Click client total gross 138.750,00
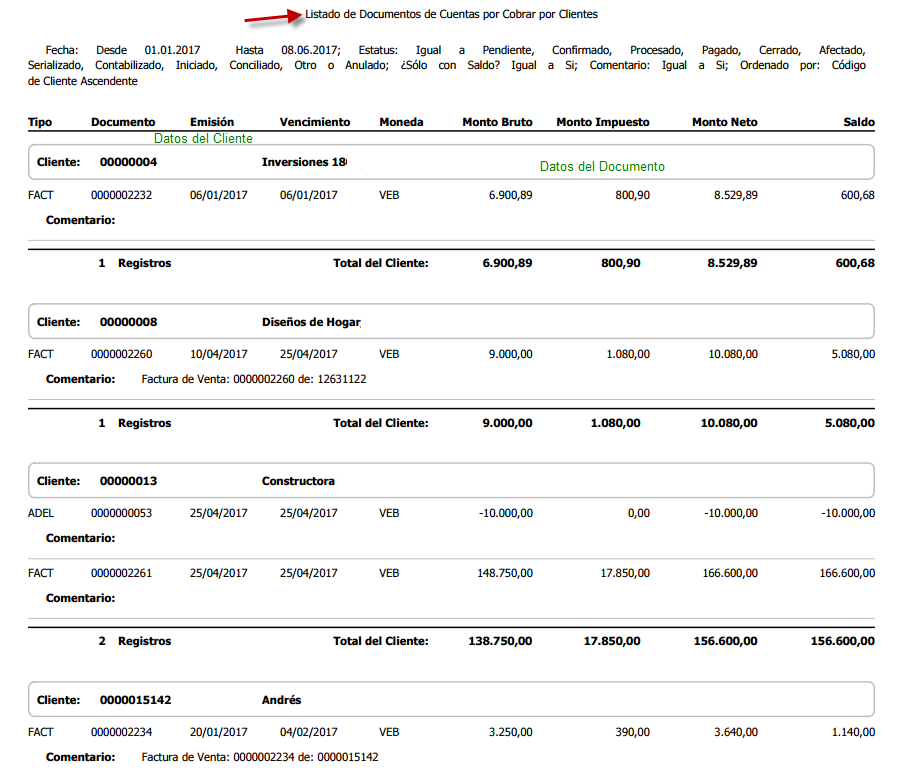The width and height of the screenshot is (899, 771). tap(500, 641)
